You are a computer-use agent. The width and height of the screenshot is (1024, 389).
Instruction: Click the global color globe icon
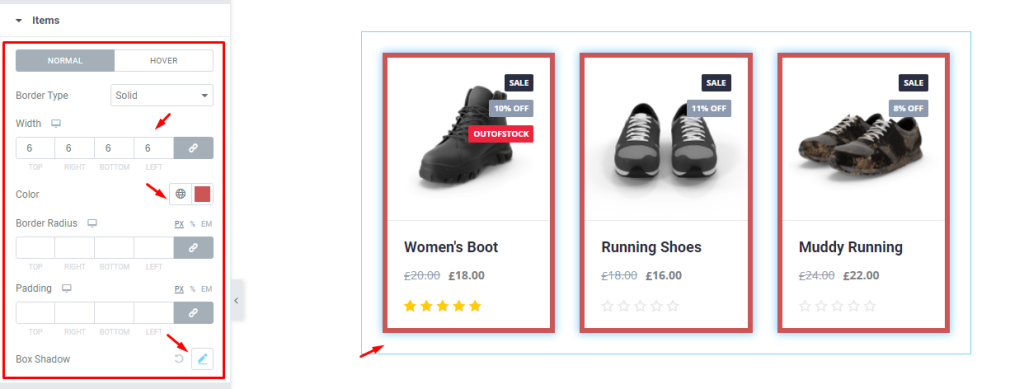(x=180, y=194)
